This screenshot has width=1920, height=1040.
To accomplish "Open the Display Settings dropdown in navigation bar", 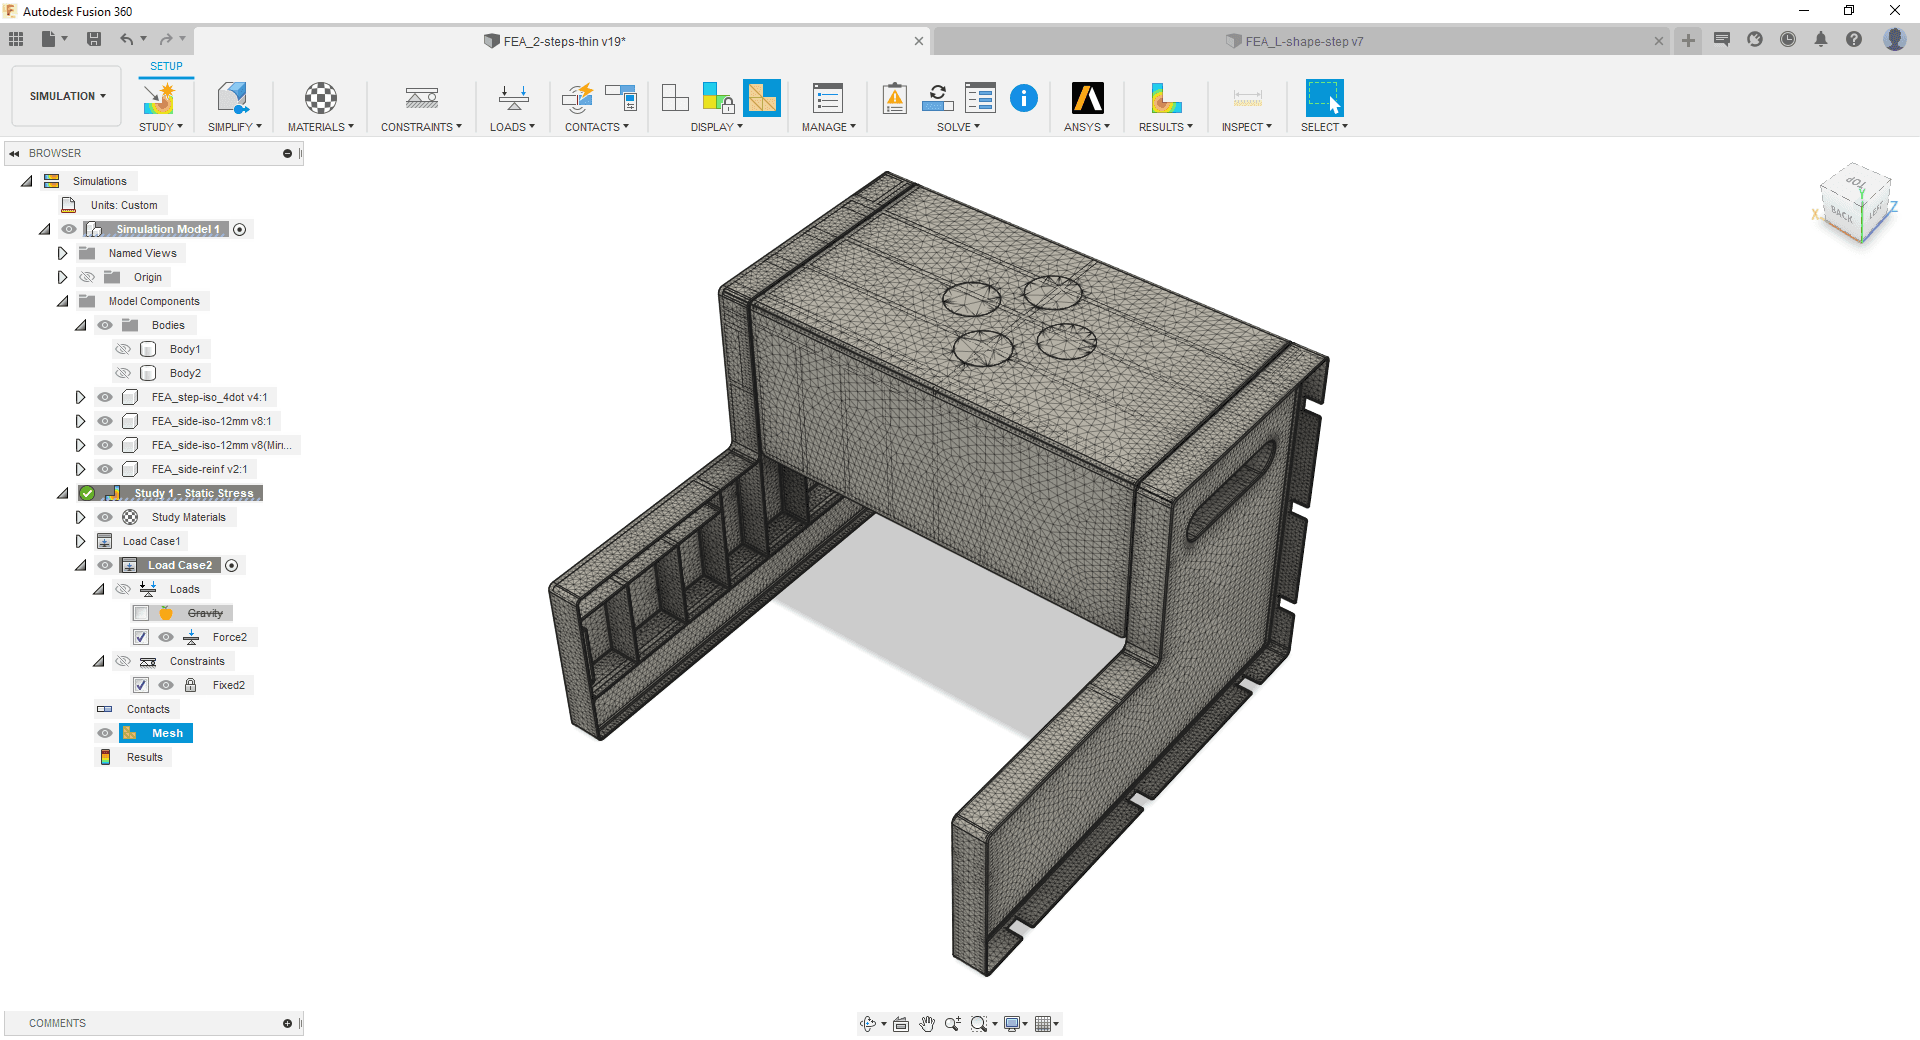I will 1016,1023.
